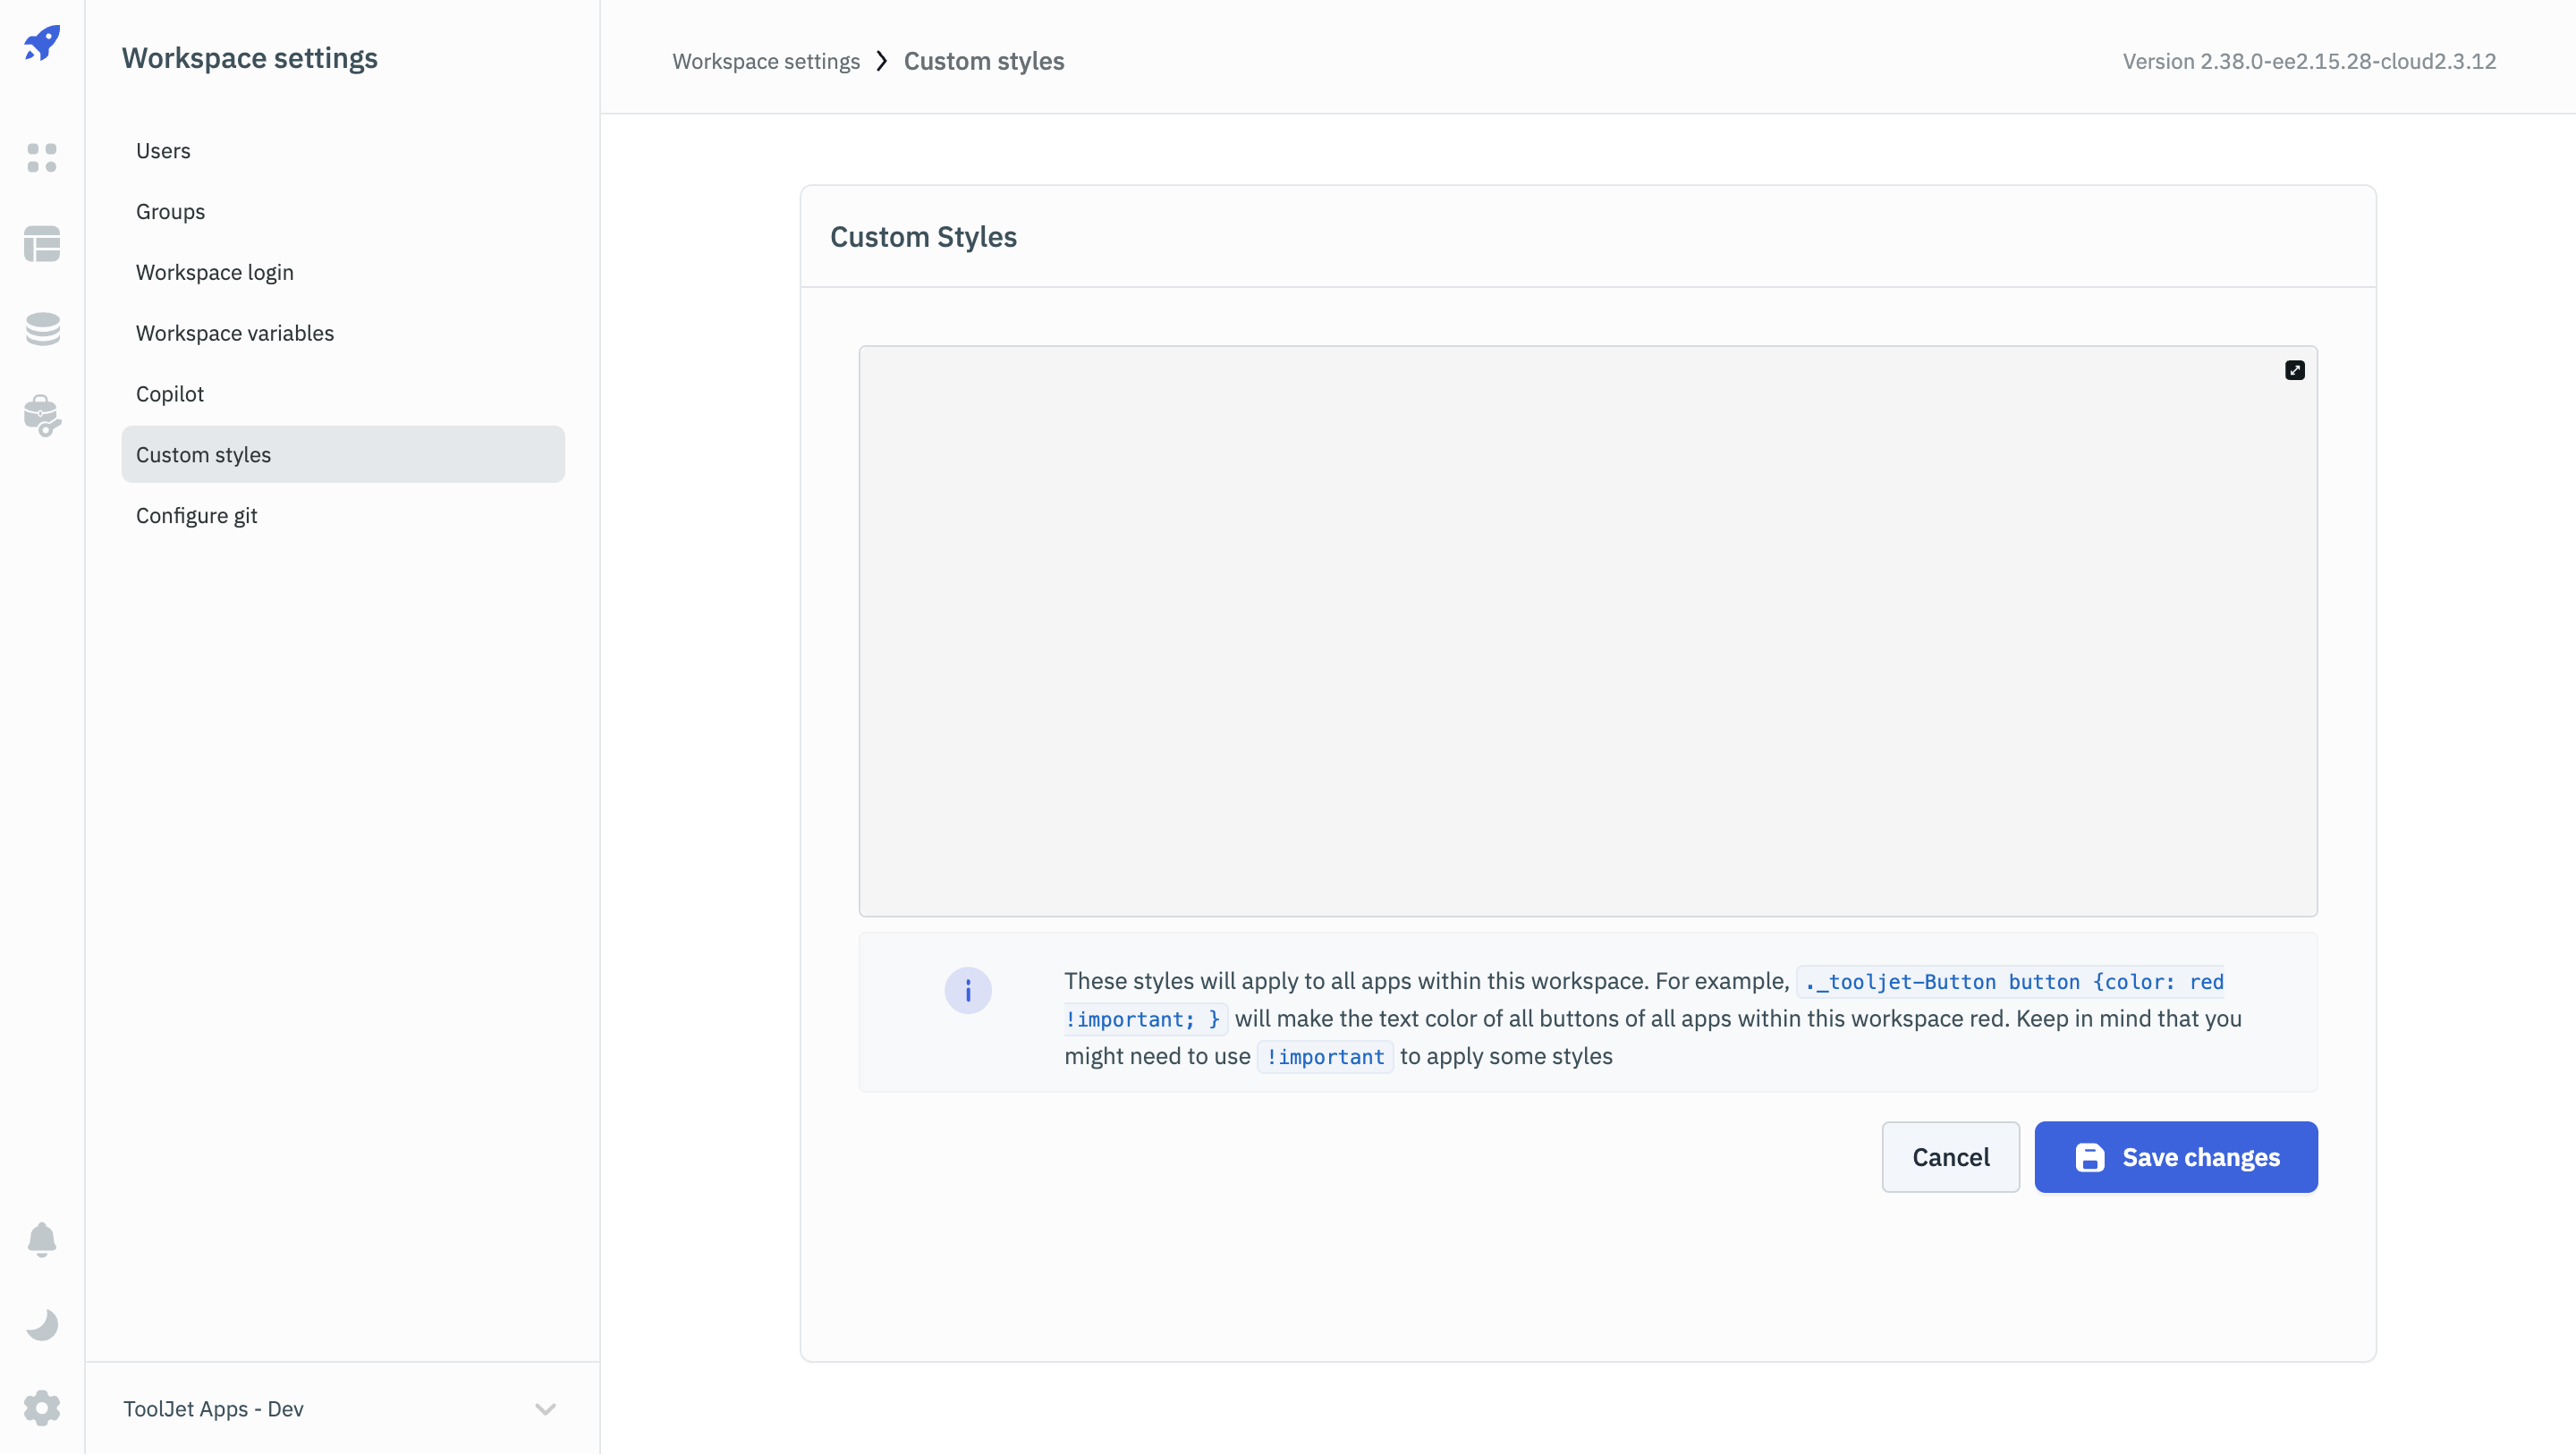
Task: Click inside the custom styles code editor
Action: pos(1587,630)
